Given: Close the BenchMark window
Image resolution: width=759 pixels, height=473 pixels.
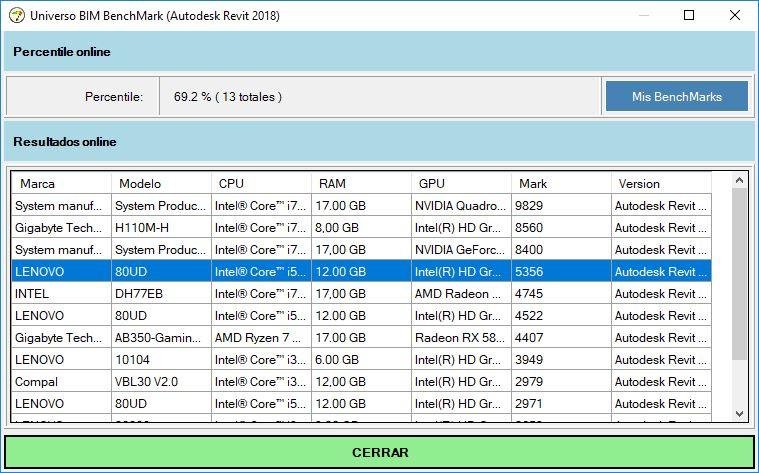Looking at the screenshot, I should [735, 15].
